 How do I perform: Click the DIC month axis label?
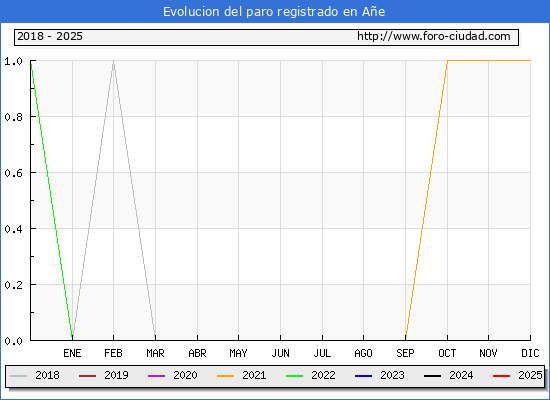(530, 353)
